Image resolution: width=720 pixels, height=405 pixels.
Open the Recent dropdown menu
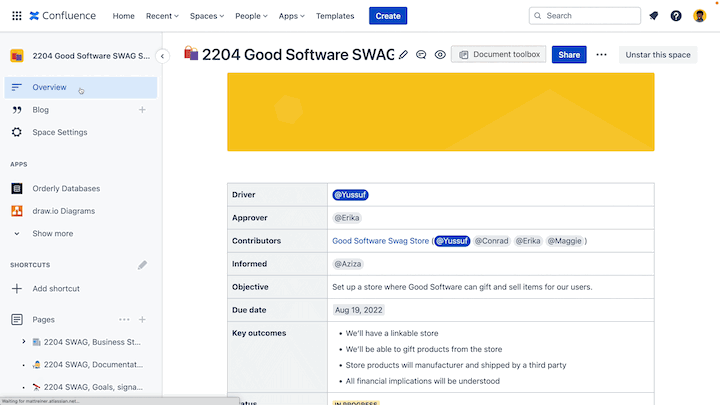(x=162, y=16)
